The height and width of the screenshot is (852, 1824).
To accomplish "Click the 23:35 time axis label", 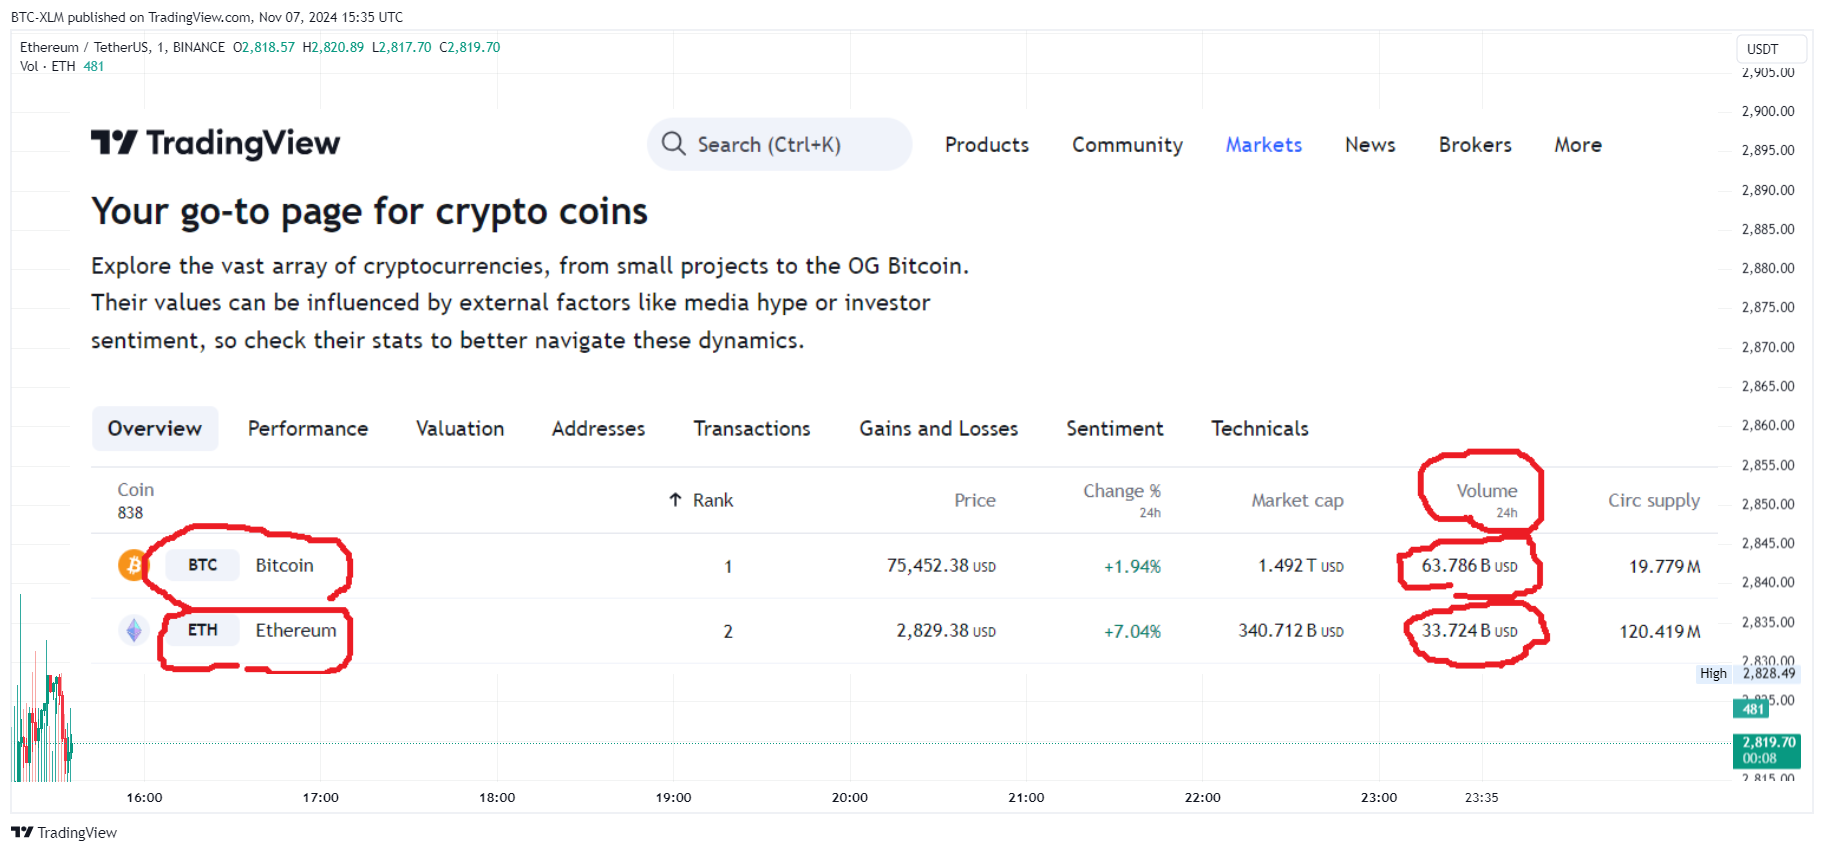I will point(1481,798).
